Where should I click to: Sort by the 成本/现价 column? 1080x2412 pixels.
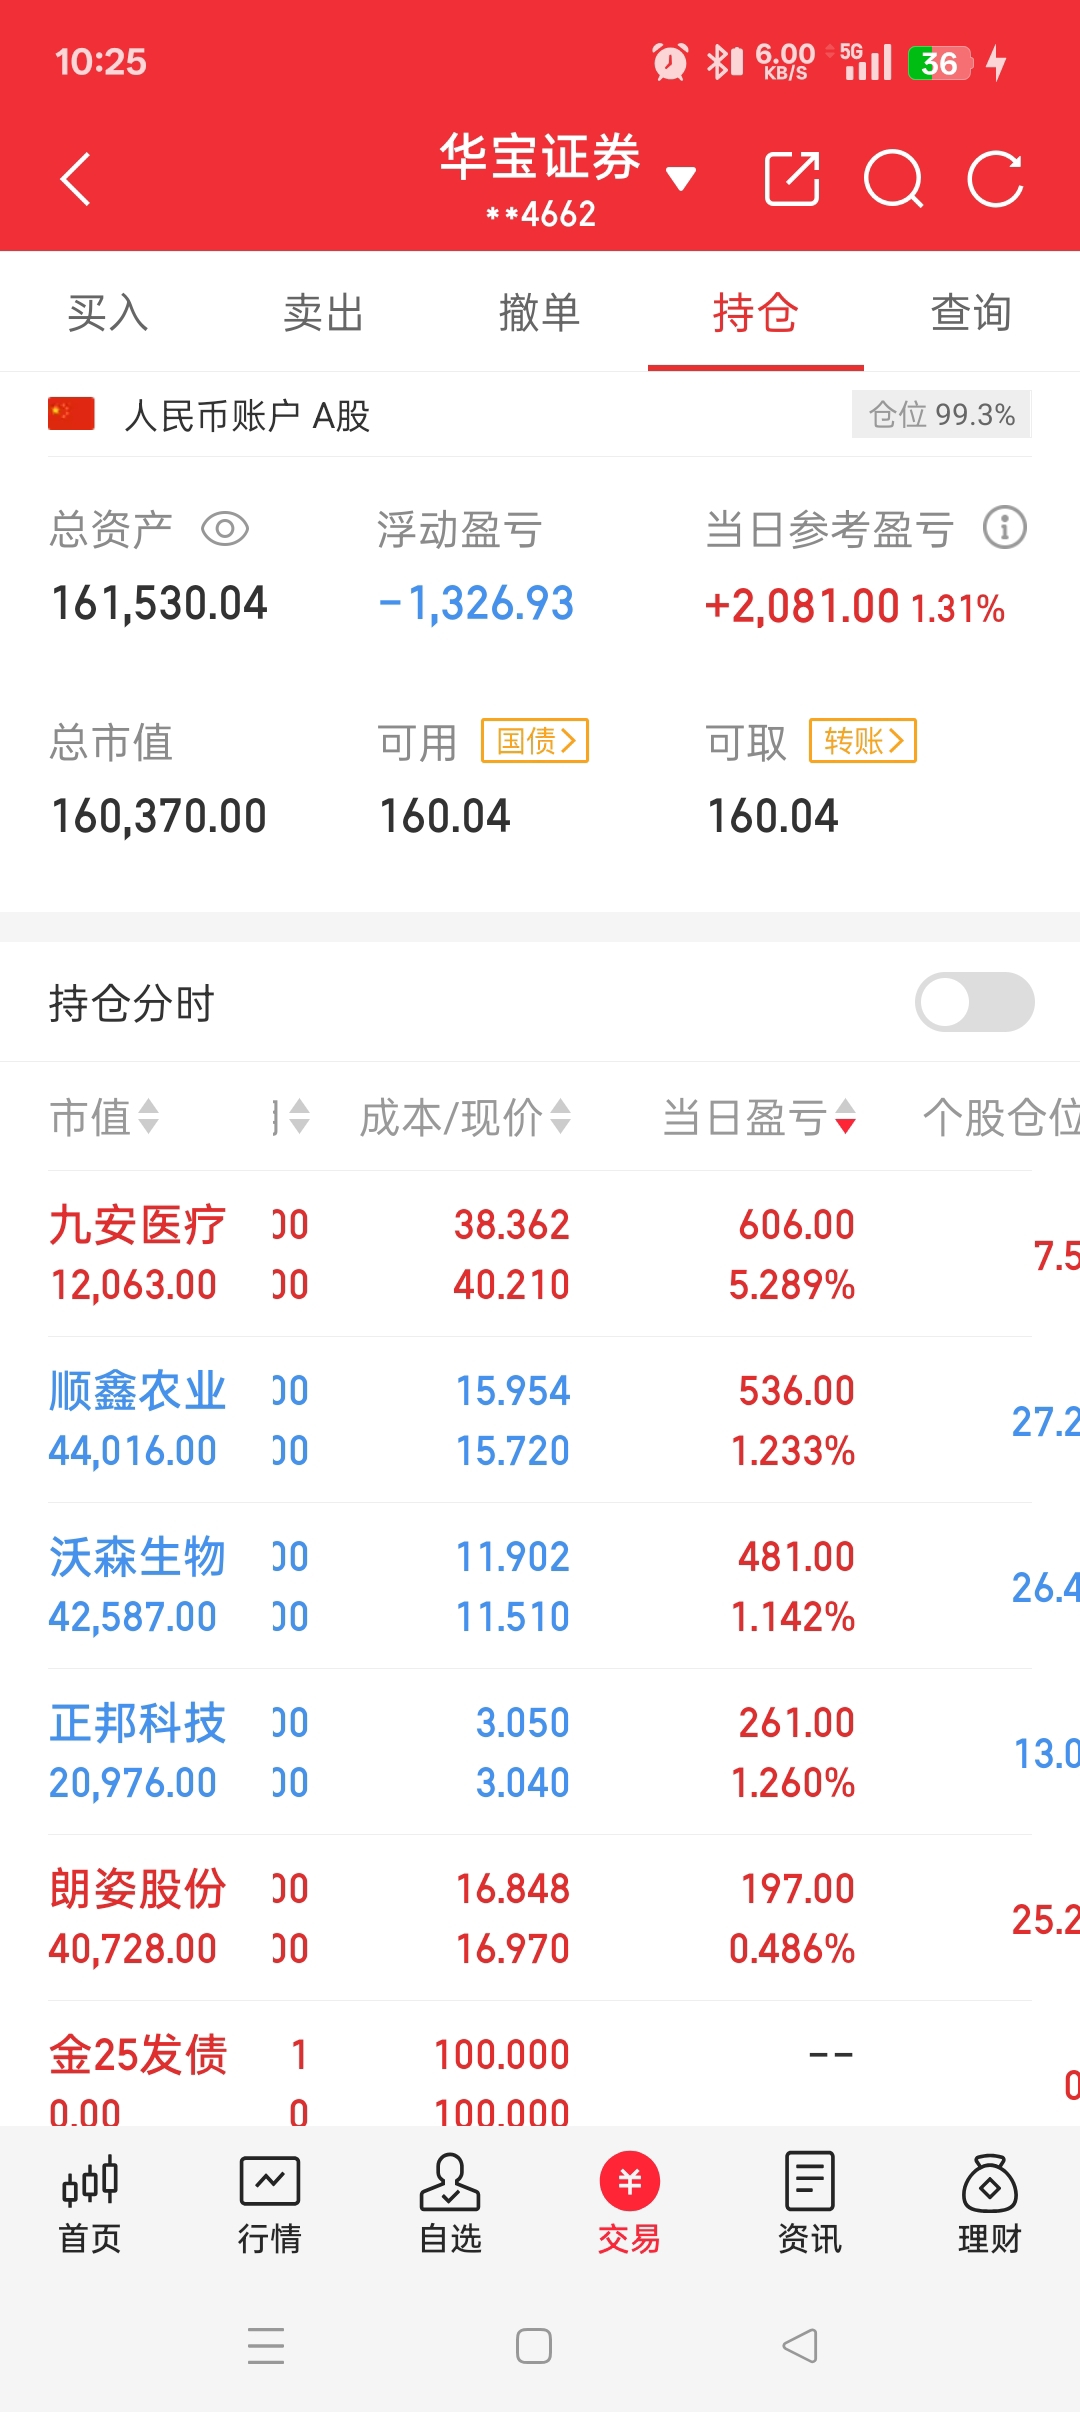pos(465,1117)
